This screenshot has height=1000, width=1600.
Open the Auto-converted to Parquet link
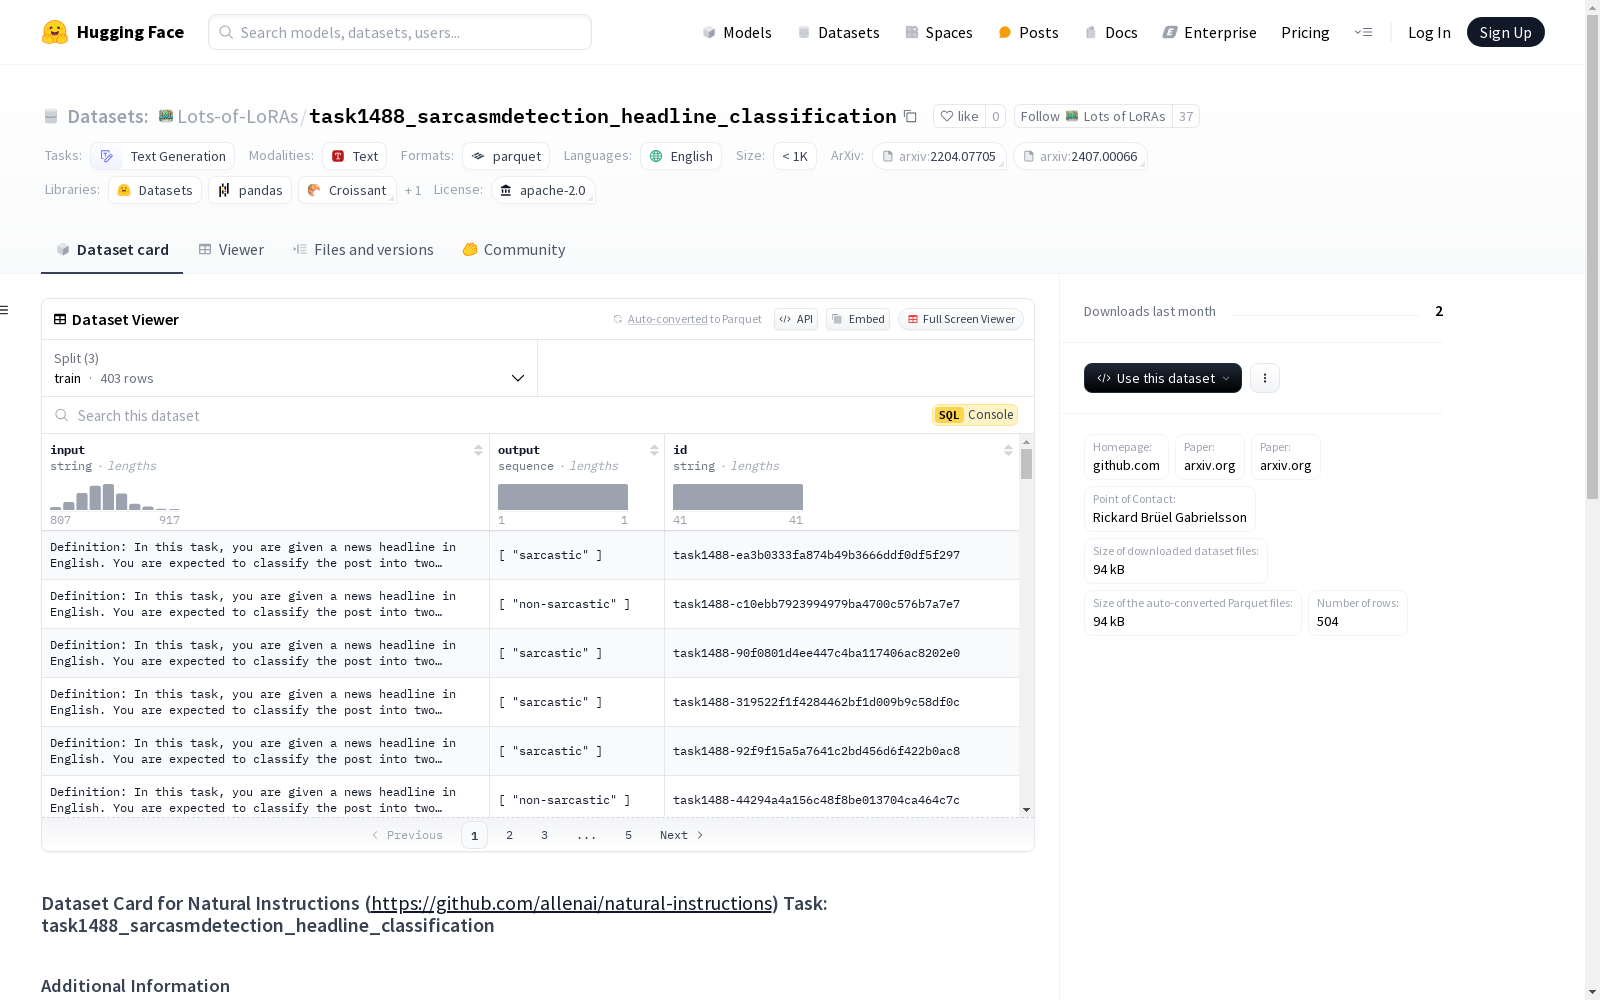(x=667, y=319)
